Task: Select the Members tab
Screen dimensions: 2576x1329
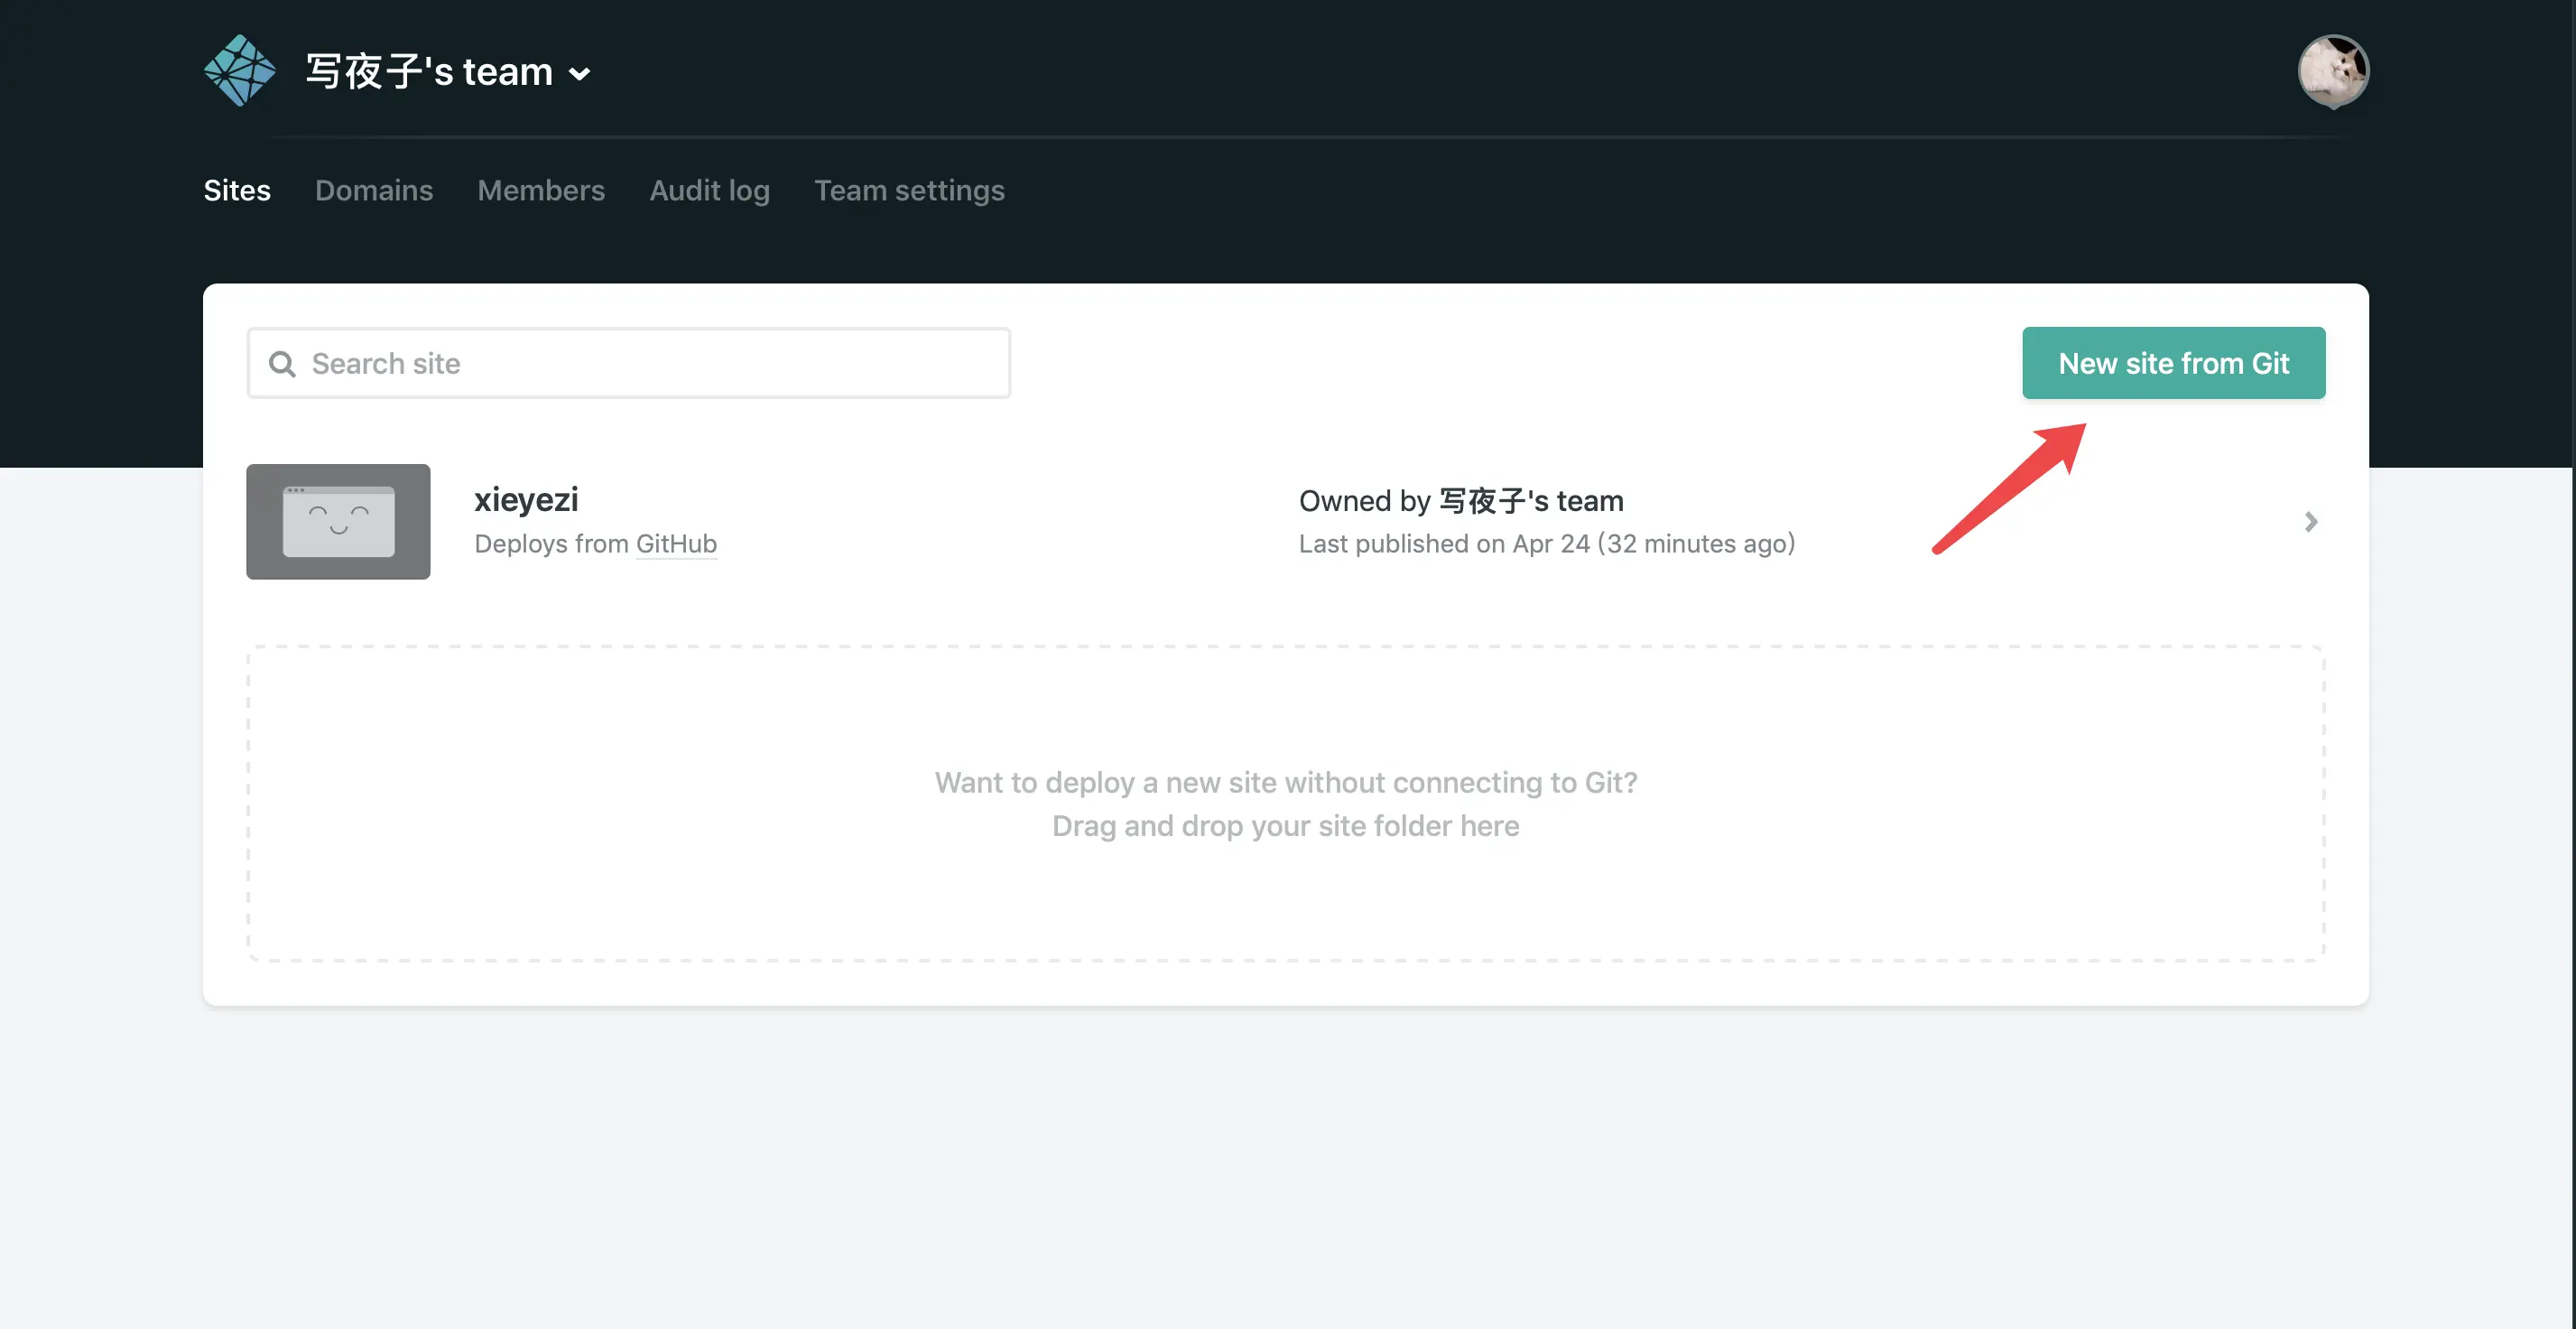Action: tap(541, 190)
